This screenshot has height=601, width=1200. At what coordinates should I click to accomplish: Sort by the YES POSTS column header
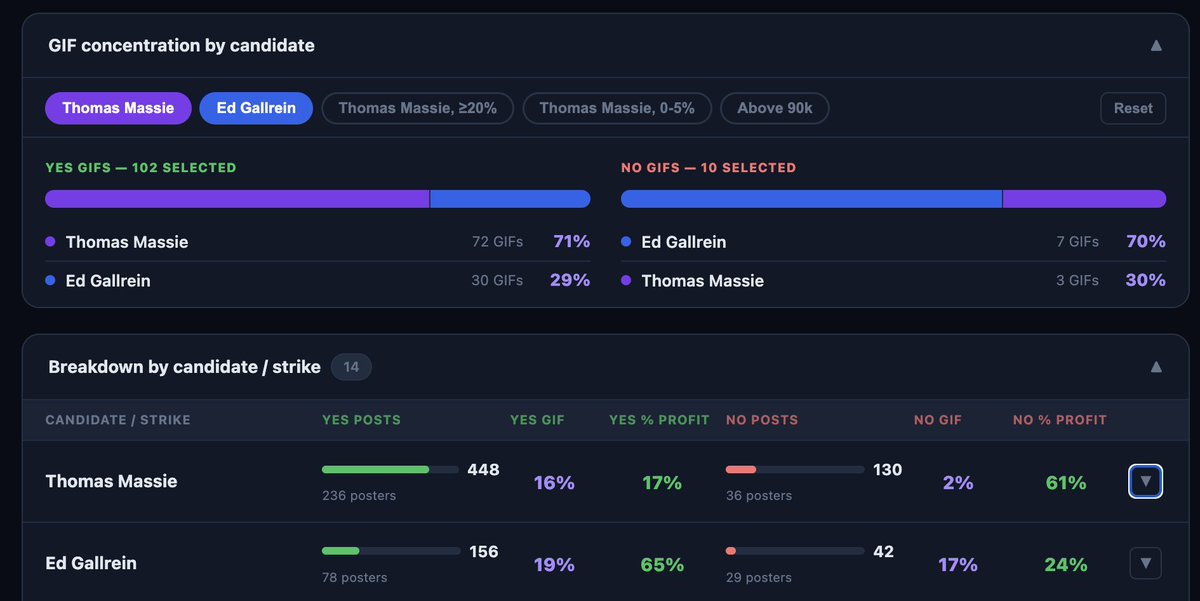361,420
